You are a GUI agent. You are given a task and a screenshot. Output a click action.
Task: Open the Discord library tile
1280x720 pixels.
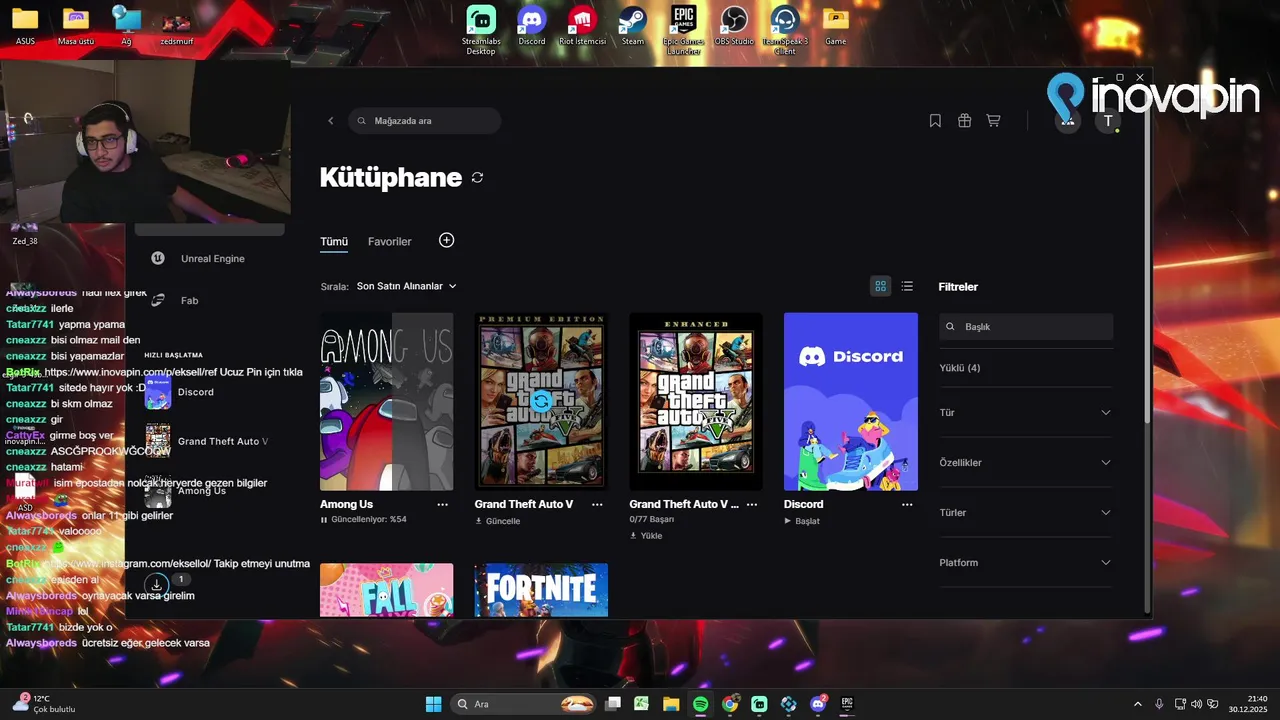[851, 402]
